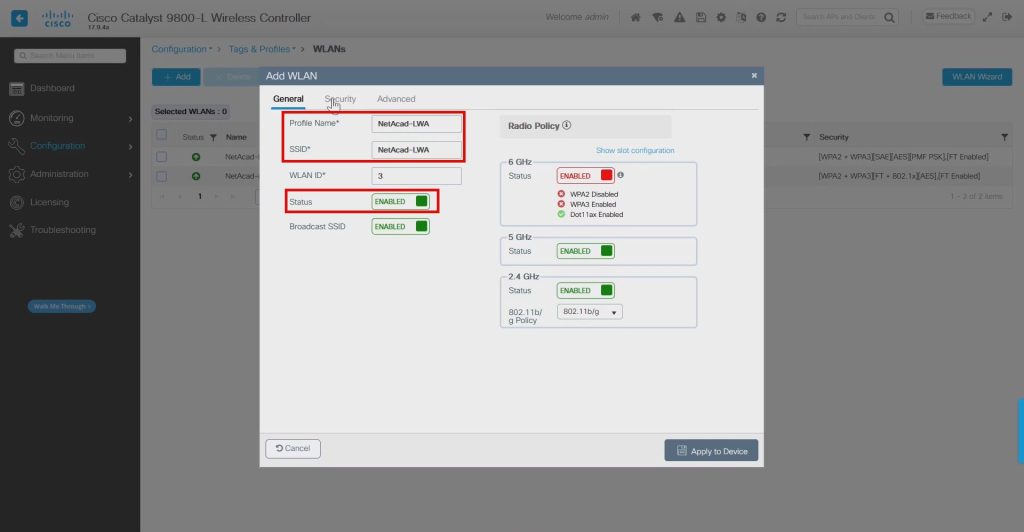This screenshot has height=532, width=1024.
Task: Click the Dashboard sidebar icon
Action: tap(17, 89)
